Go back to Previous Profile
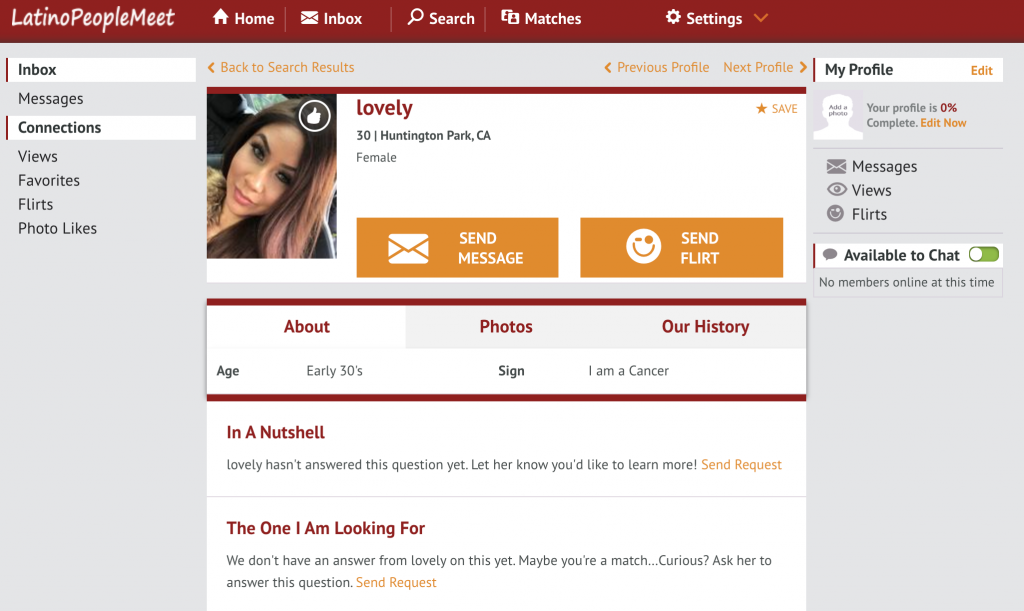The image size is (1024, 611). tap(656, 67)
